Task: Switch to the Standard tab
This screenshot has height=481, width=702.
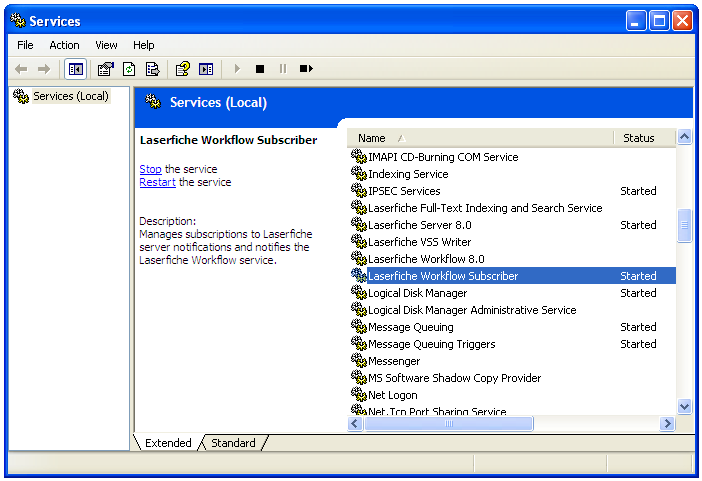Action: [233, 443]
